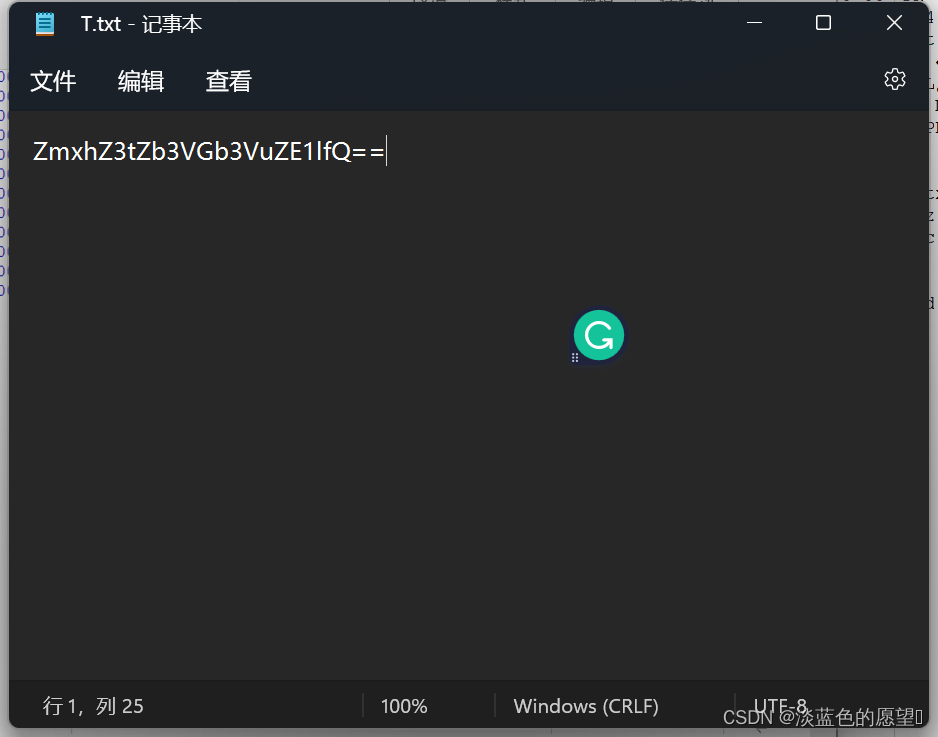Open Notepad settings via the gear icon

pos(894,79)
